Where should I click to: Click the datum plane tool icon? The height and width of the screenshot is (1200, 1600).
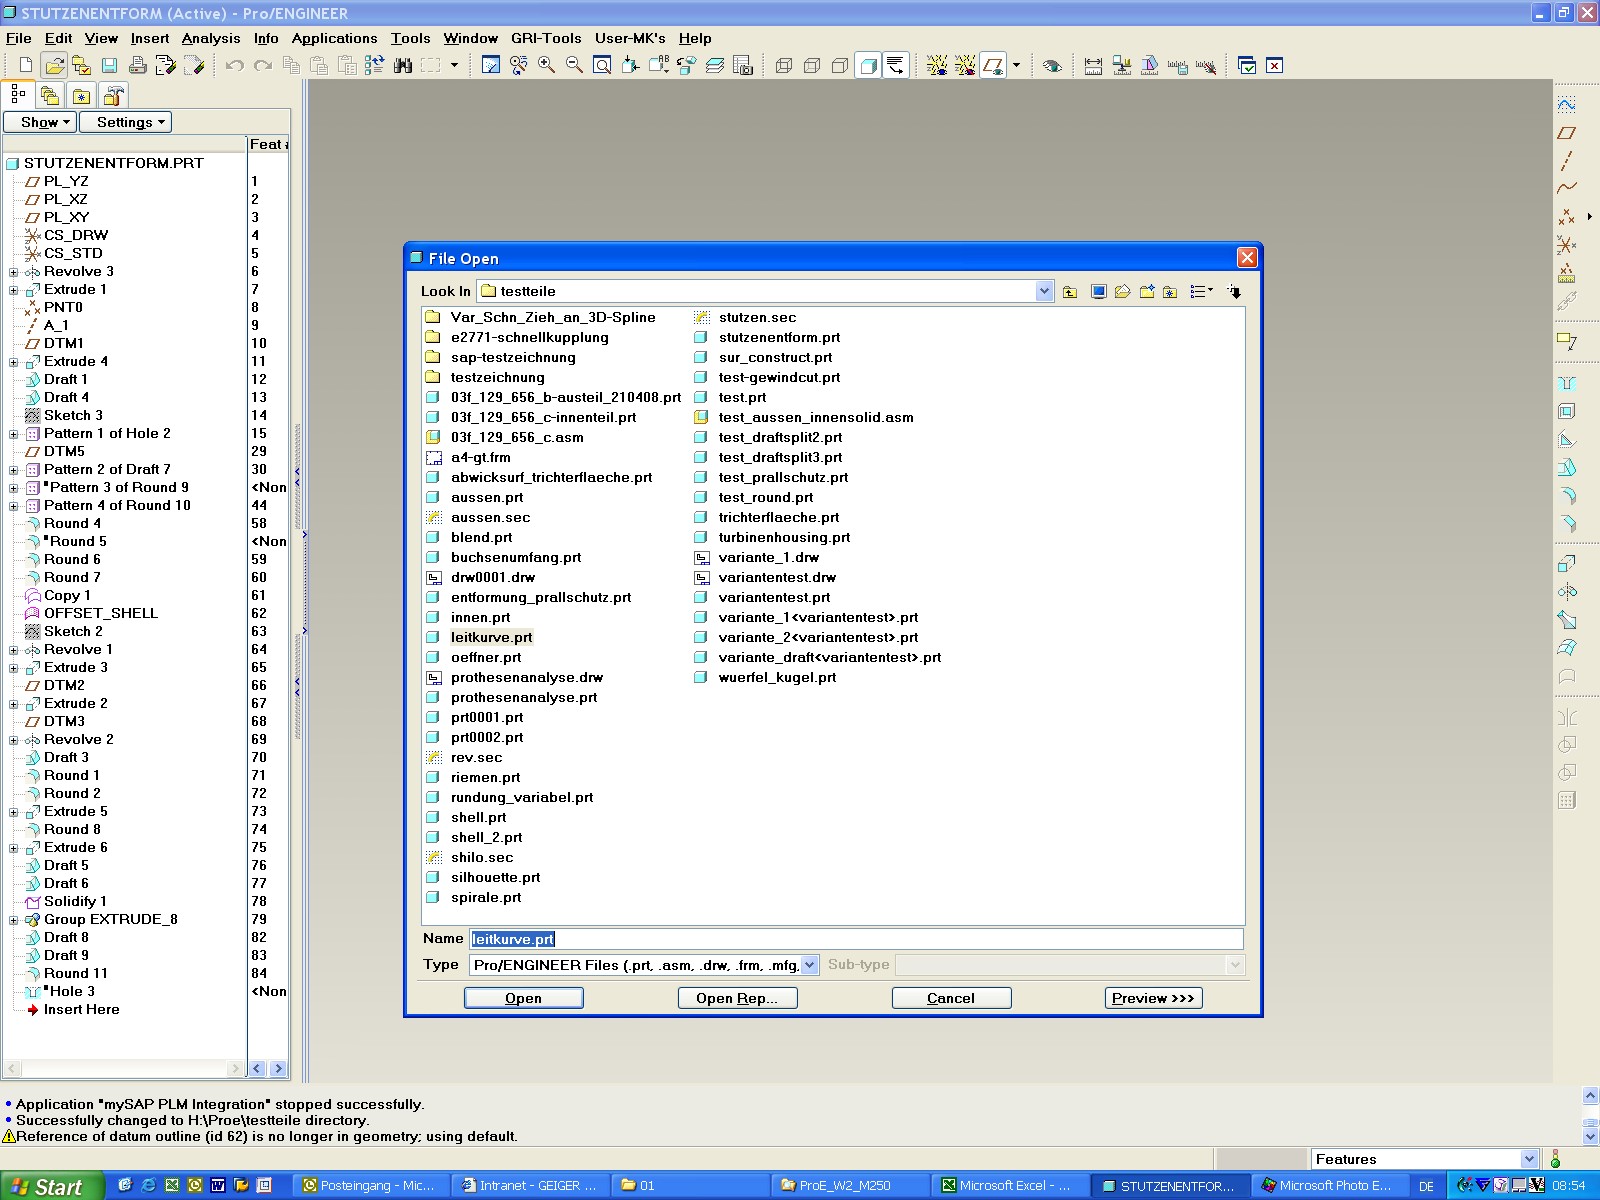(1567, 133)
